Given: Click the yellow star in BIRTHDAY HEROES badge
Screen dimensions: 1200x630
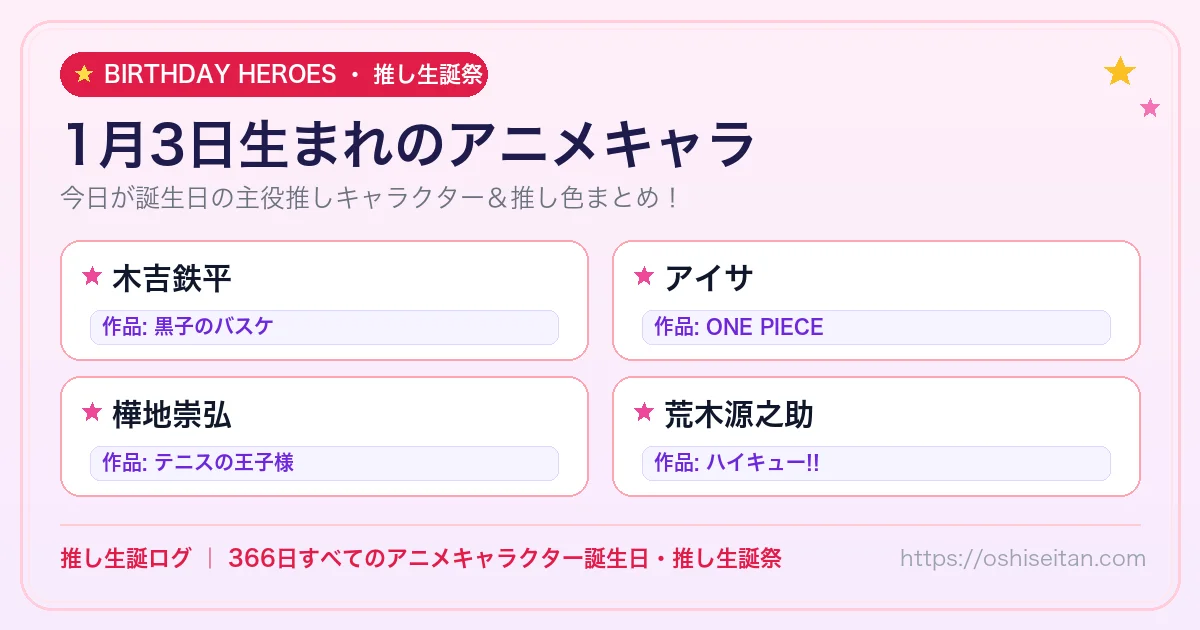Looking at the screenshot, I should (x=84, y=74).
